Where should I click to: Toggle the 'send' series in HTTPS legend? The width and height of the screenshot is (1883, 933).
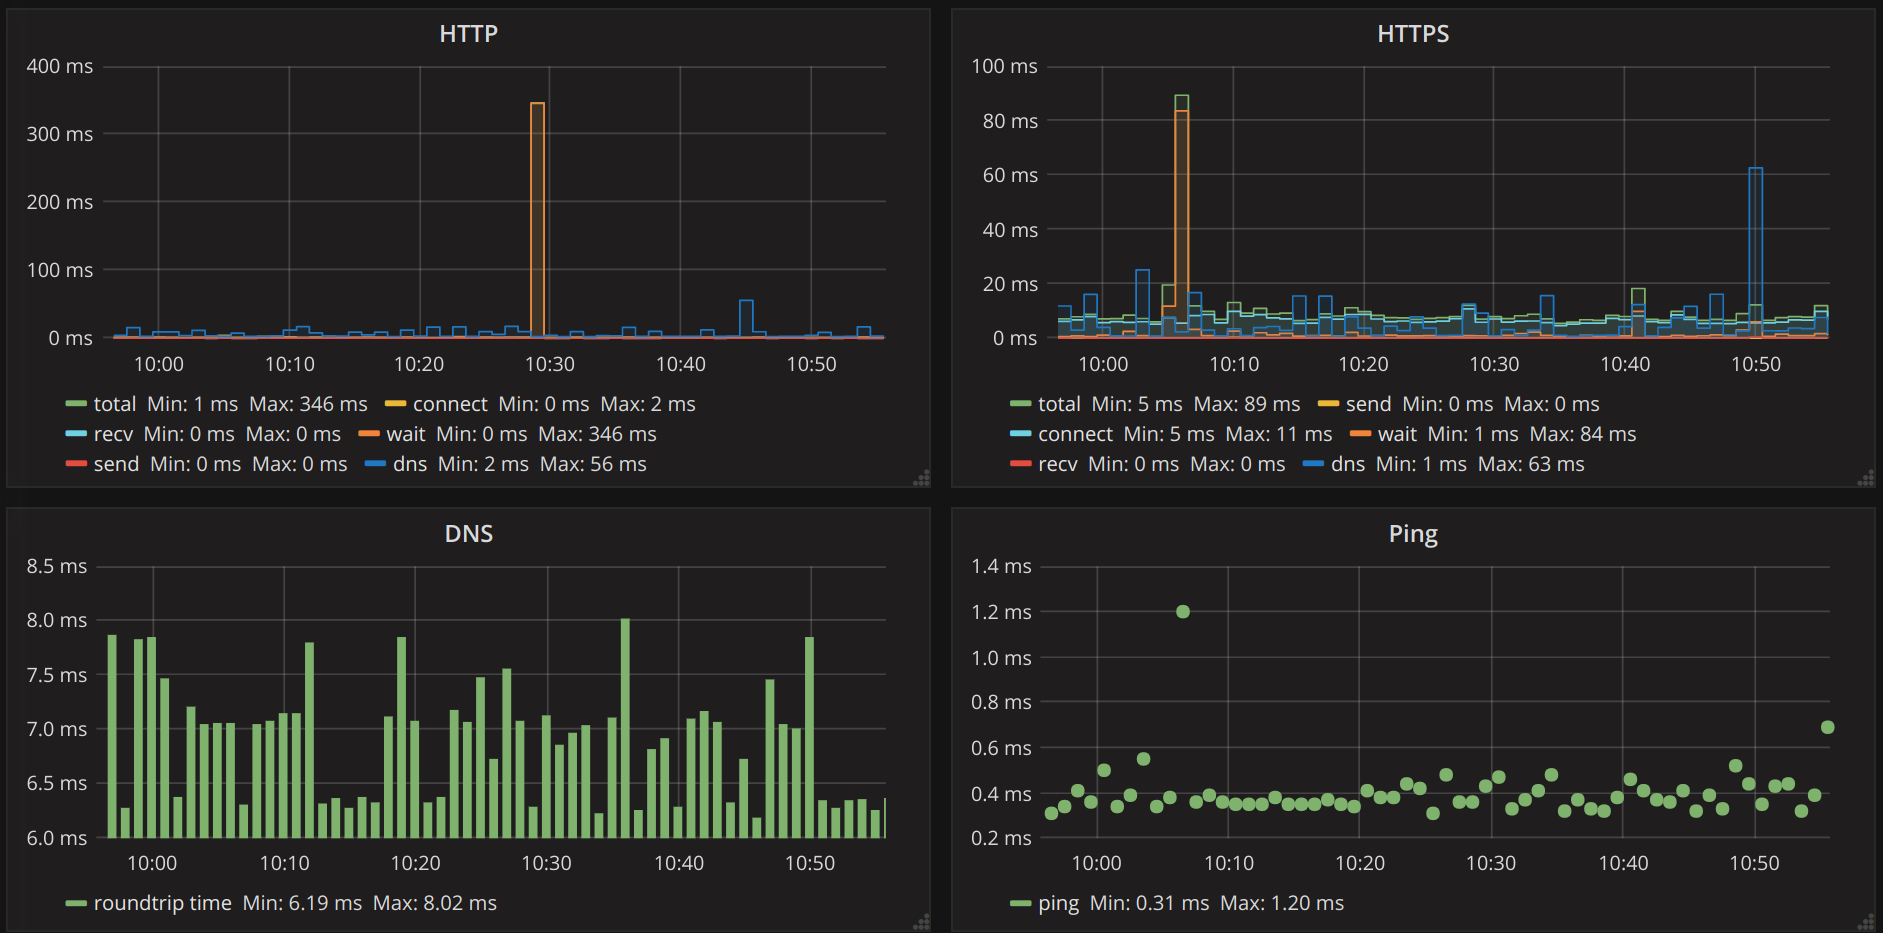click(x=1368, y=404)
